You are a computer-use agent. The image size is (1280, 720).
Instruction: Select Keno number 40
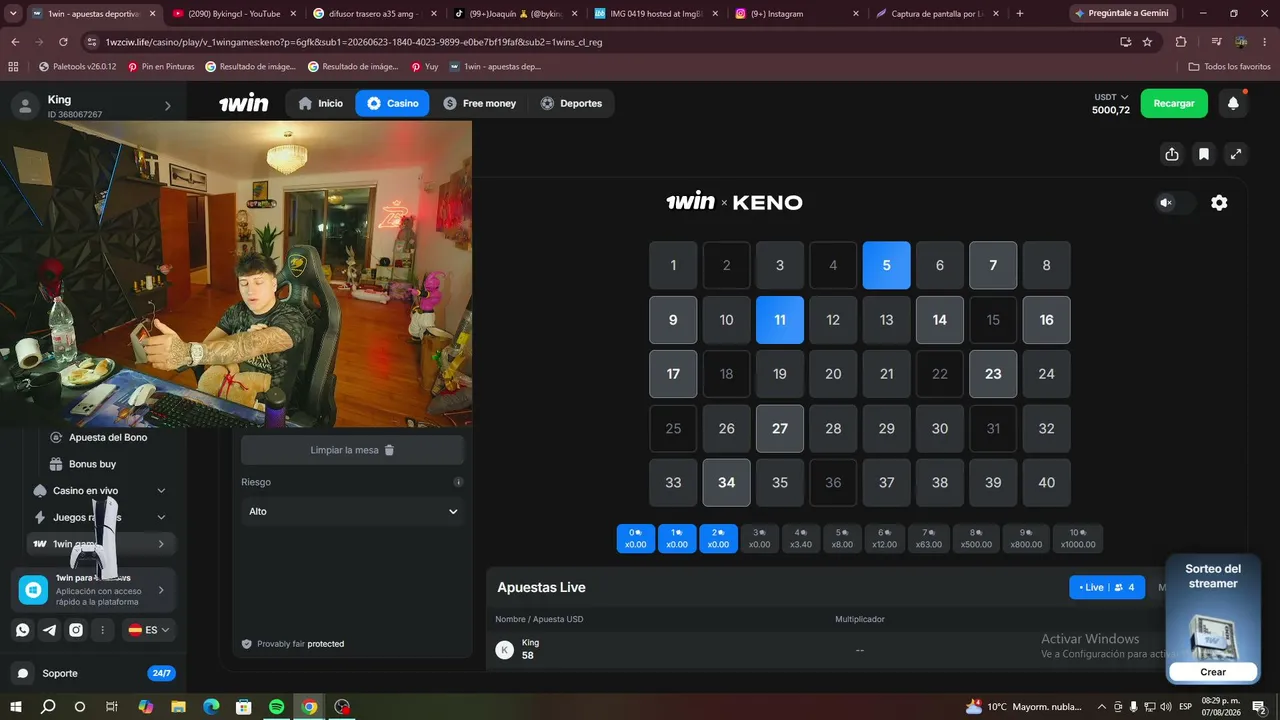coord(1046,482)
